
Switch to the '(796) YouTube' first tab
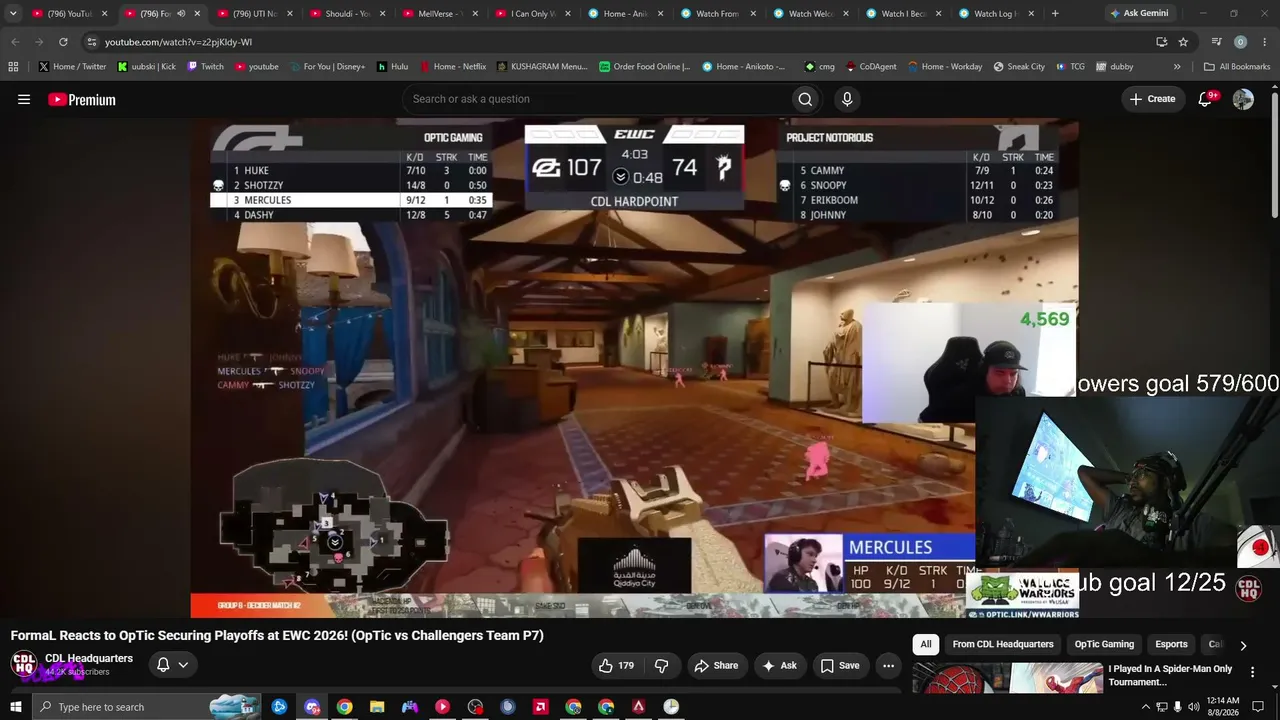pyautogui.click(x=70, y=14)
